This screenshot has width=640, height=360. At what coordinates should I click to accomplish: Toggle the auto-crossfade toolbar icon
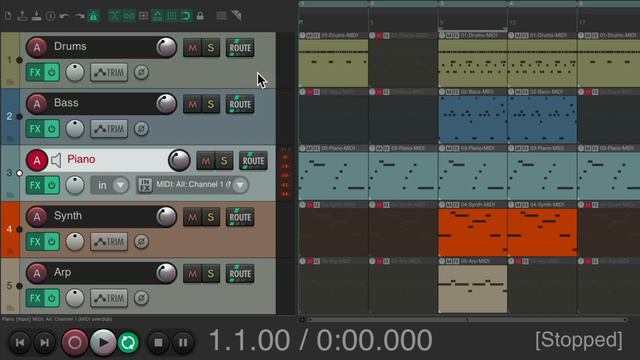point(115,16)
